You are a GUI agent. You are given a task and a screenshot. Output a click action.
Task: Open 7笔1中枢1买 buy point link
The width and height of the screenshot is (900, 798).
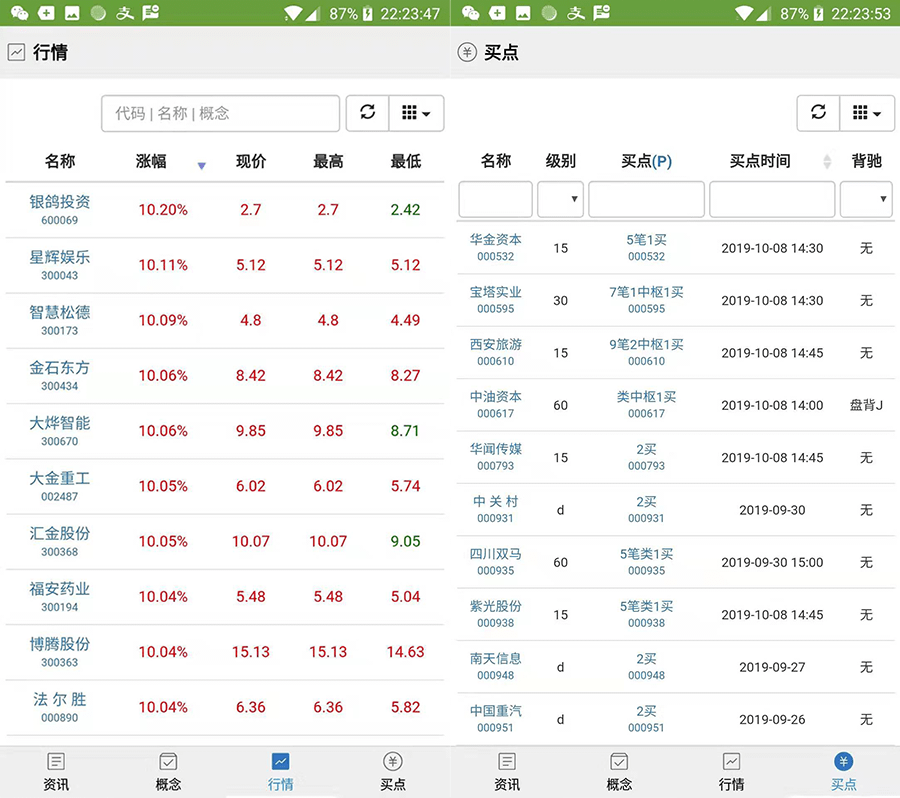click(646, 300)
